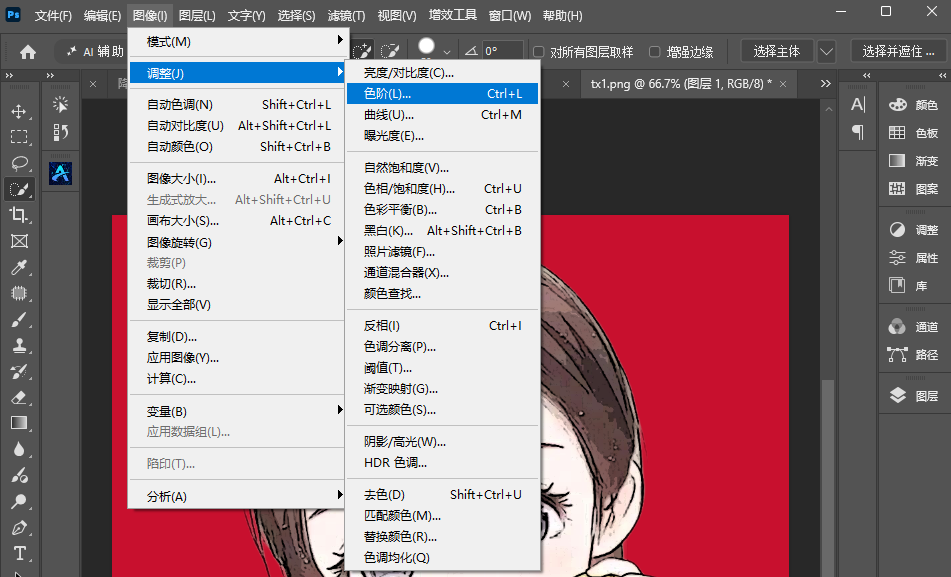
Task: Expand the 图像旋转(G) submenu
Action: (239, 242)
